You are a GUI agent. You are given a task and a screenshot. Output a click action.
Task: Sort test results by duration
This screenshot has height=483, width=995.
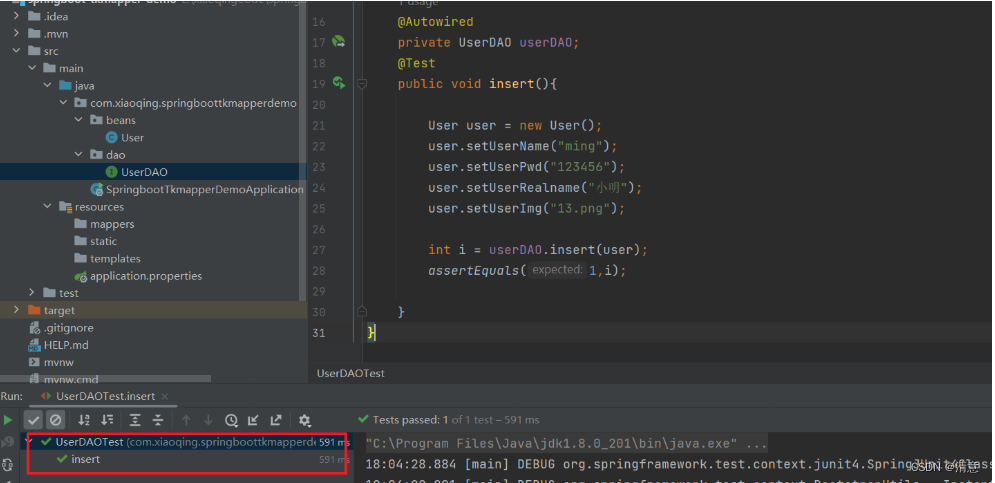coord(107,420)
